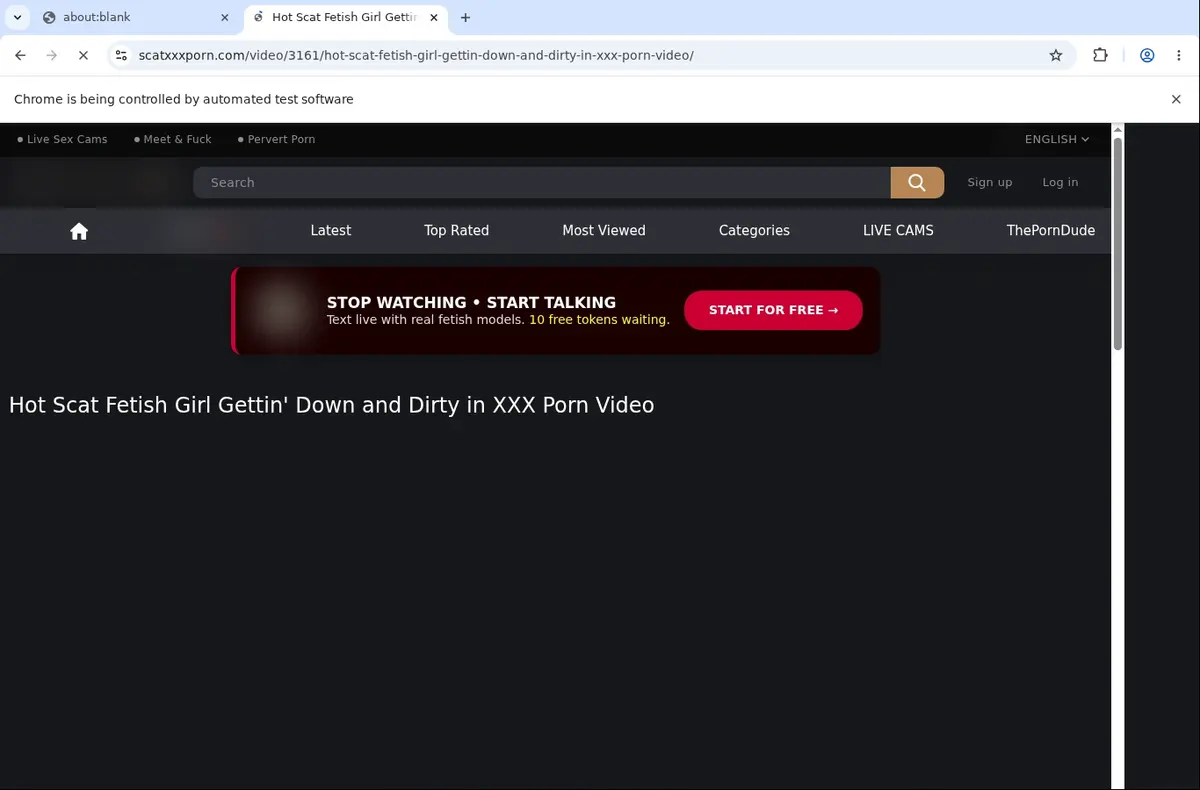
Task: Click the magnifying glass search button
Action: point(917,182)
